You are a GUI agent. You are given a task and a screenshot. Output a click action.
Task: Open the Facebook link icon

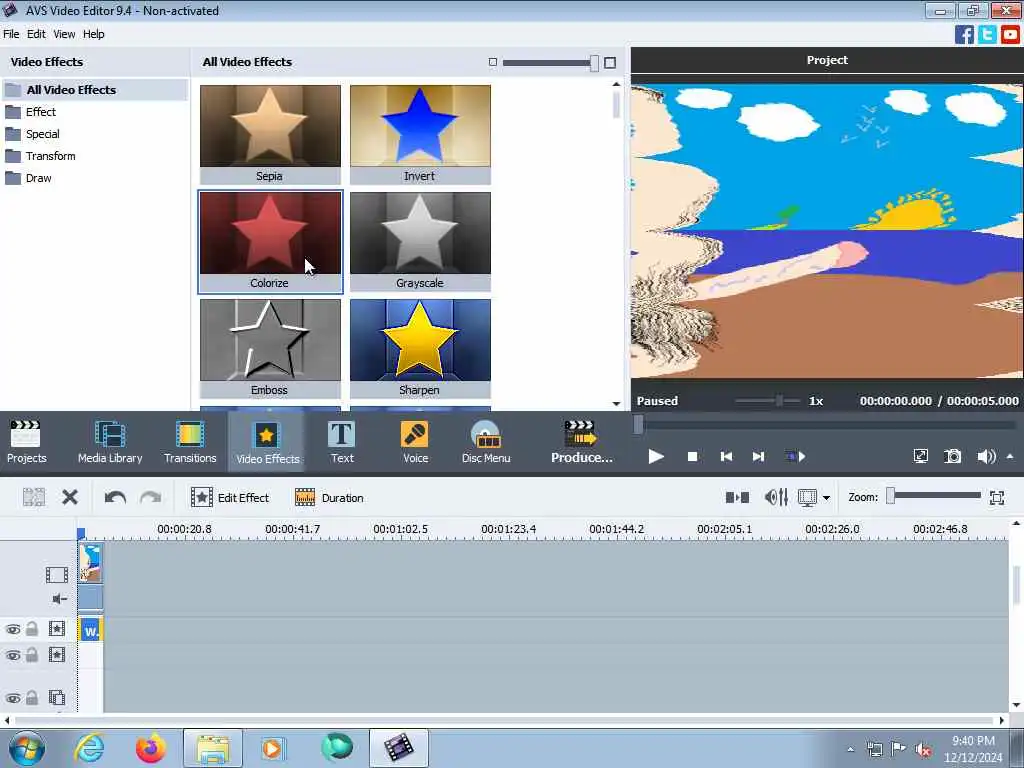click(964, 34)
